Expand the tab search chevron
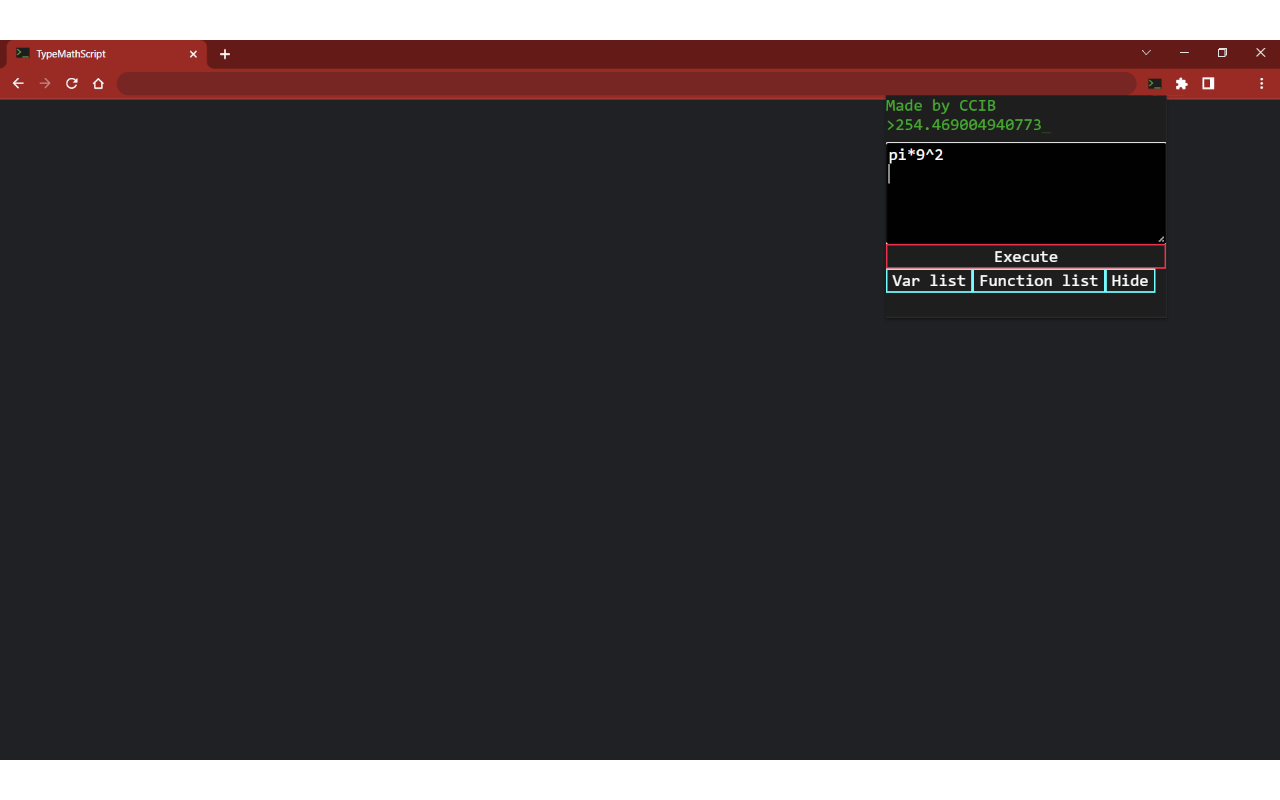This screenshot has height=800, width=1280. tap(1146, 53)
